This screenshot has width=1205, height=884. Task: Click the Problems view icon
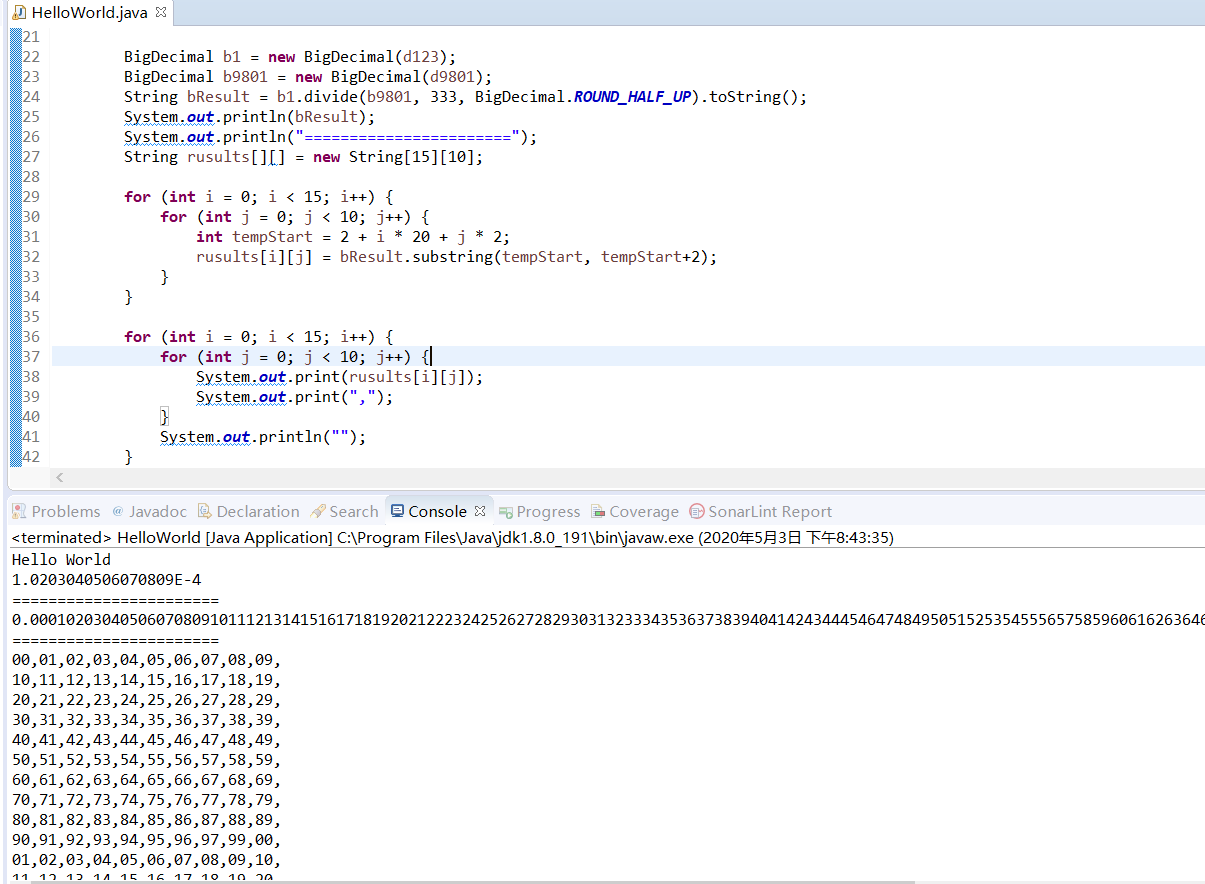(x=19, y=511)
